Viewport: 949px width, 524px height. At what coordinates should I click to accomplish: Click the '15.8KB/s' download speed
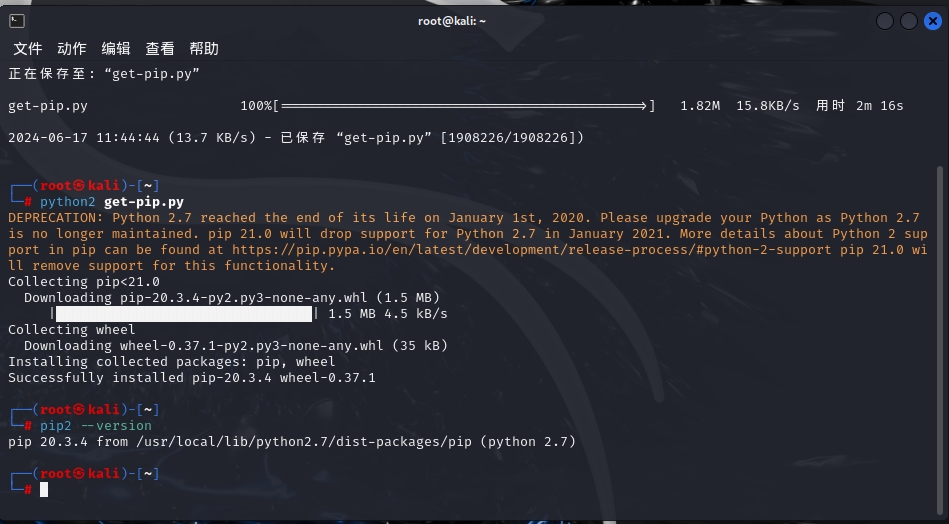coord(767,106)
